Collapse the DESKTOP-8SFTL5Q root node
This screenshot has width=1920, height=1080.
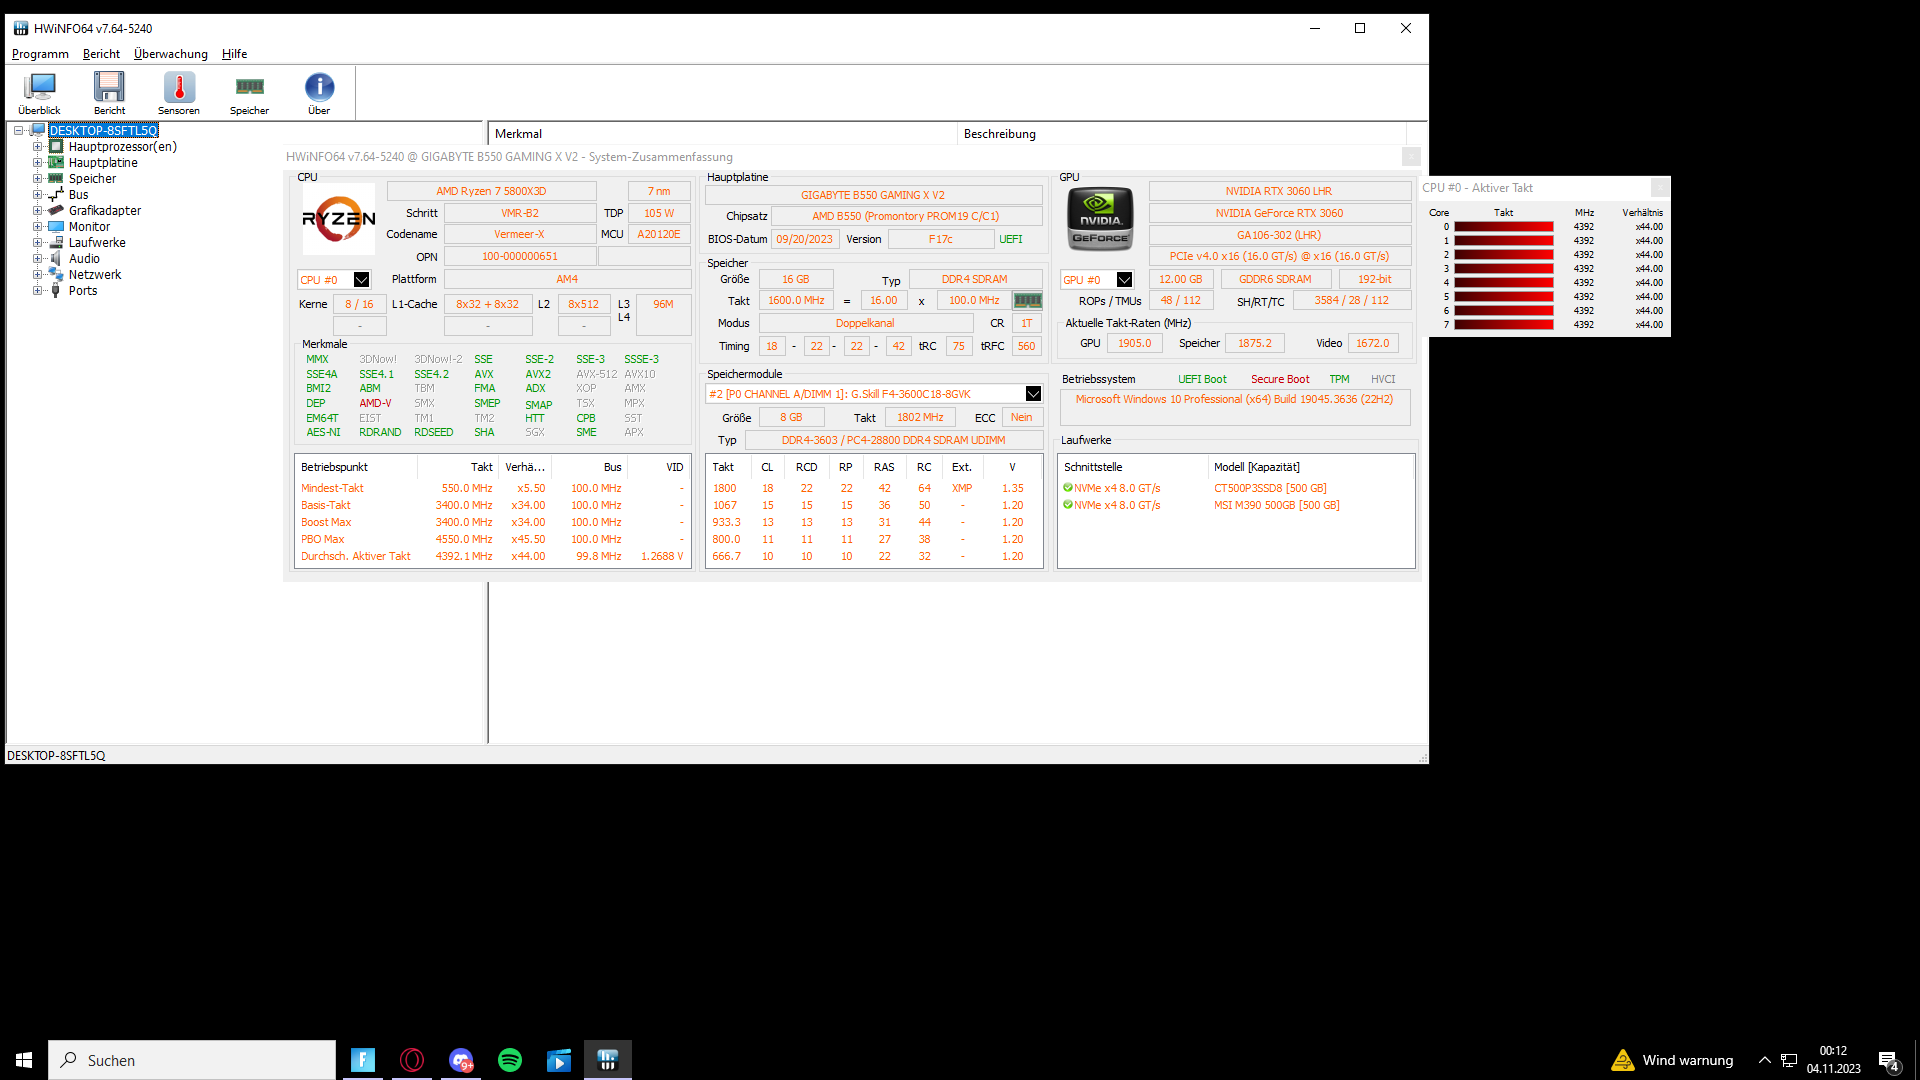(18, 131)
